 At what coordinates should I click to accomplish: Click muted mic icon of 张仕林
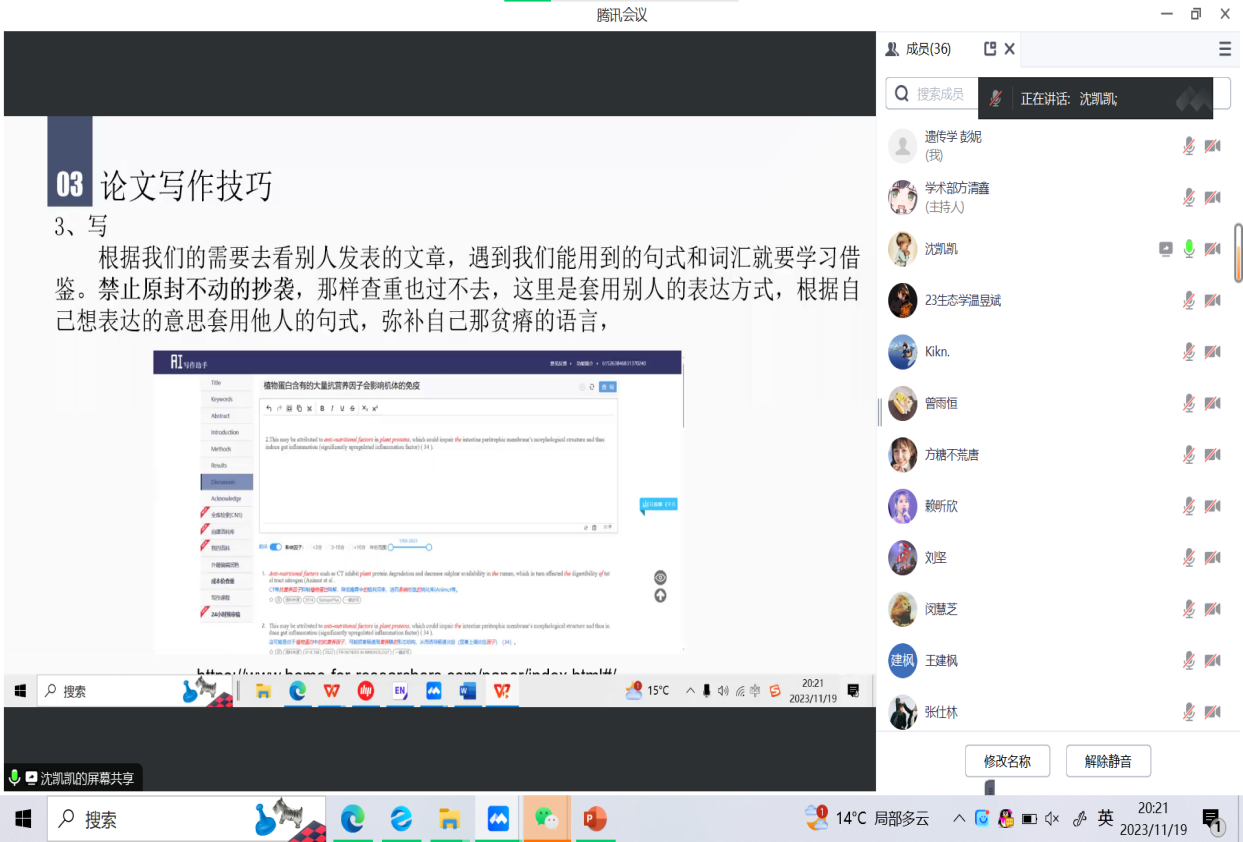pyautogui.click(x=1188, y=712)
